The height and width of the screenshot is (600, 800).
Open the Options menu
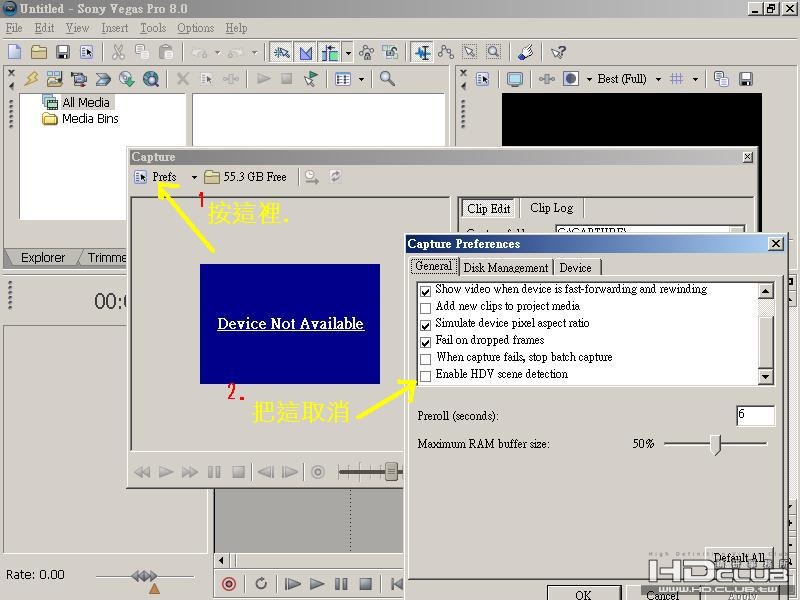pyautogui.click(x=195, y=28)
